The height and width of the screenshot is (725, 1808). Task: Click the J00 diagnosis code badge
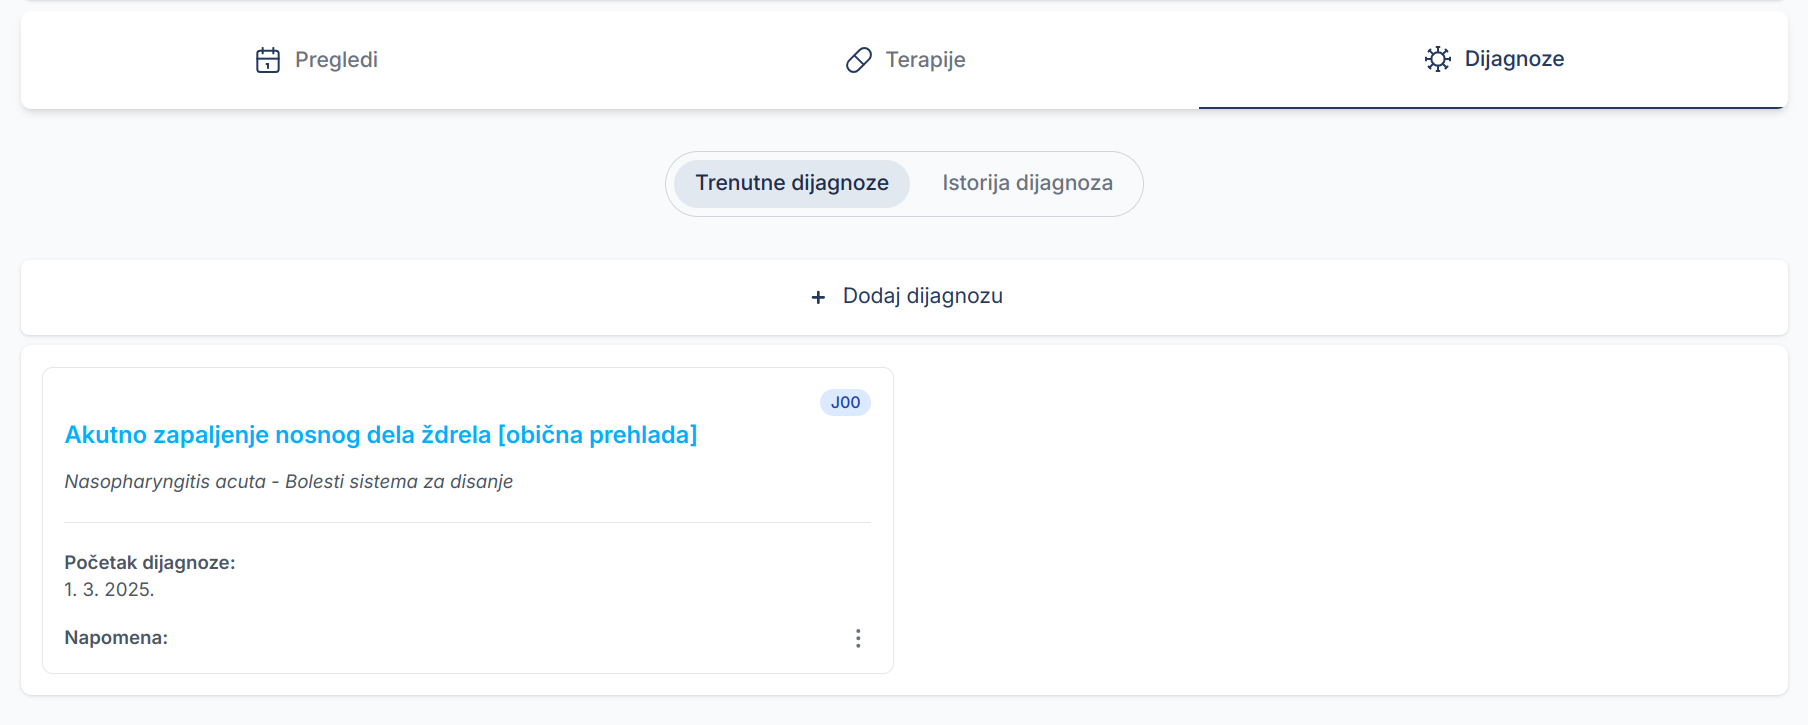(x=845, y=402)
